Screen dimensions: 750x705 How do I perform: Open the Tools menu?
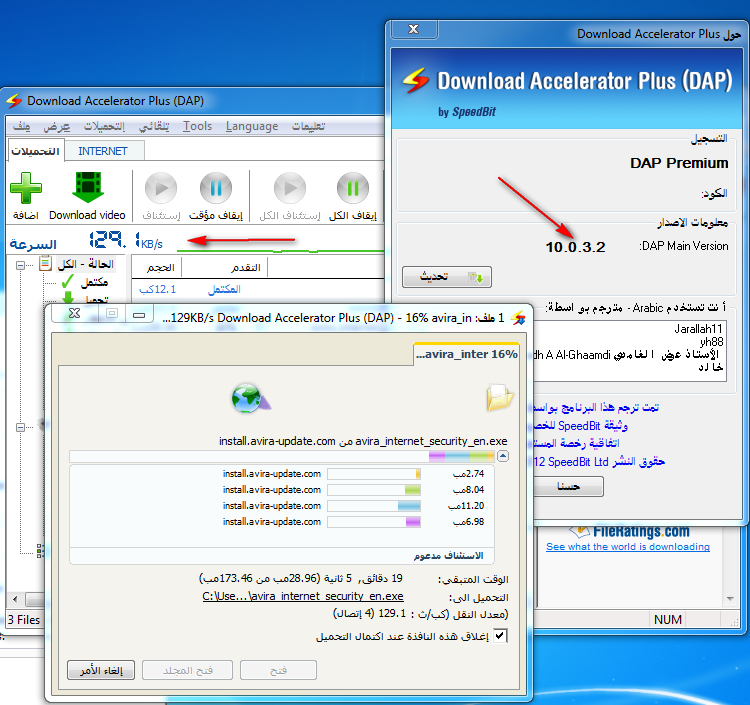coord(198,126)
